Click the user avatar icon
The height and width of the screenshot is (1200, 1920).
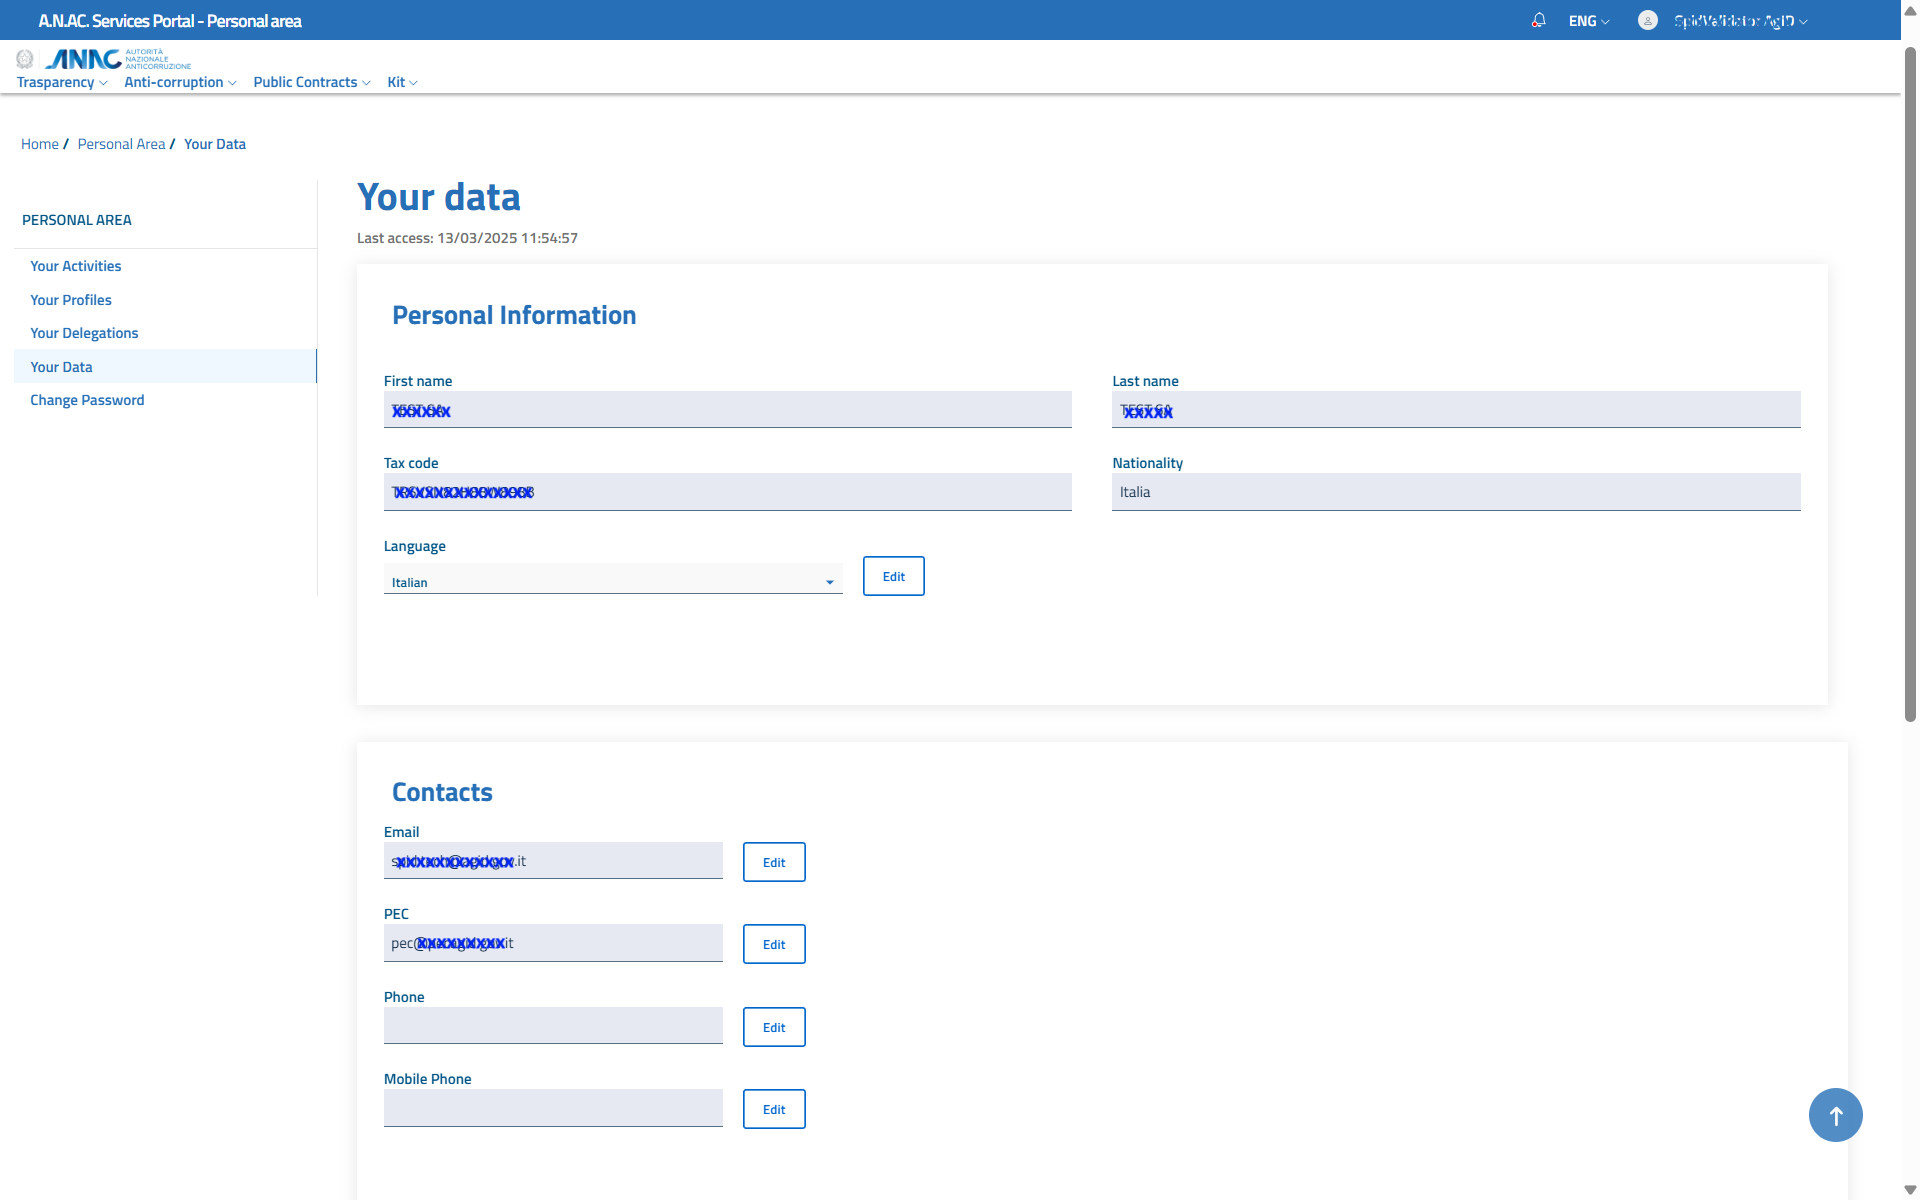click(x=1647, y=20)
